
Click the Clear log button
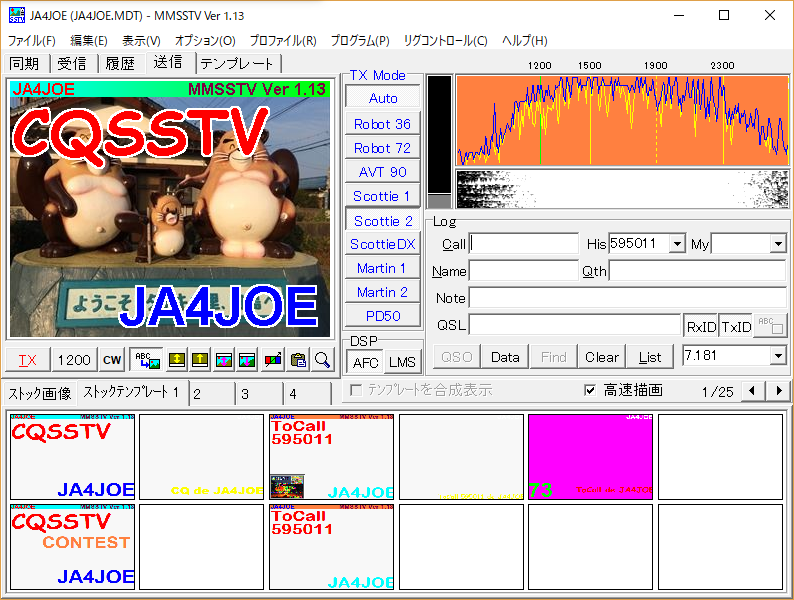602,357
